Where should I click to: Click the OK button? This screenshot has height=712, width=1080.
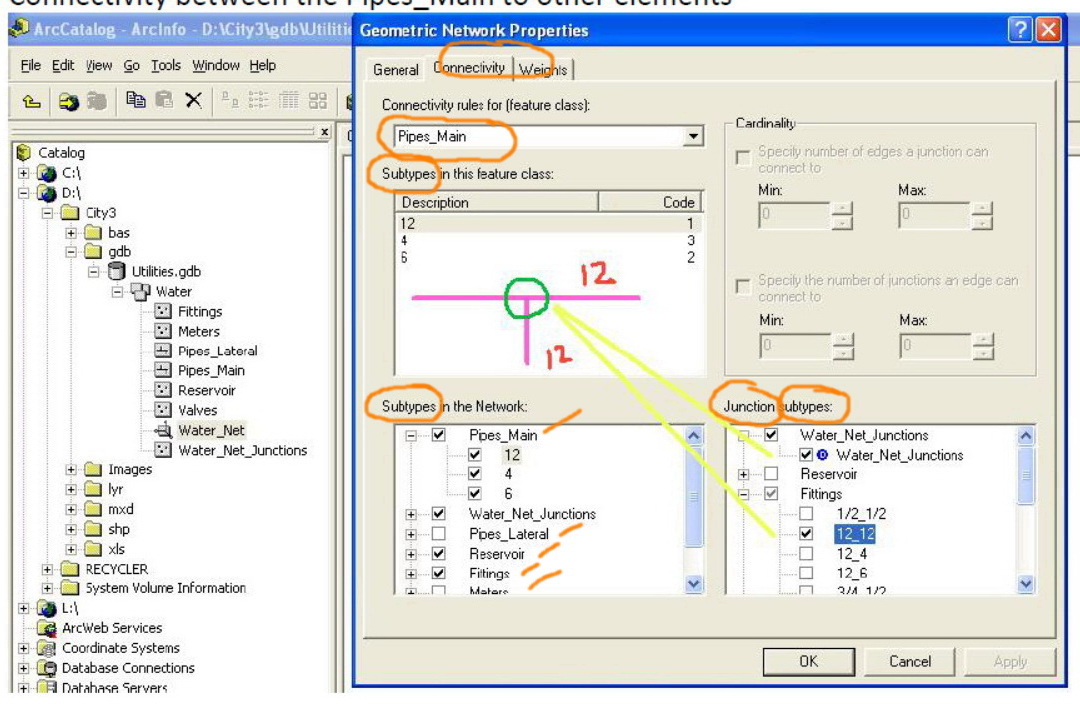point(809,661)
